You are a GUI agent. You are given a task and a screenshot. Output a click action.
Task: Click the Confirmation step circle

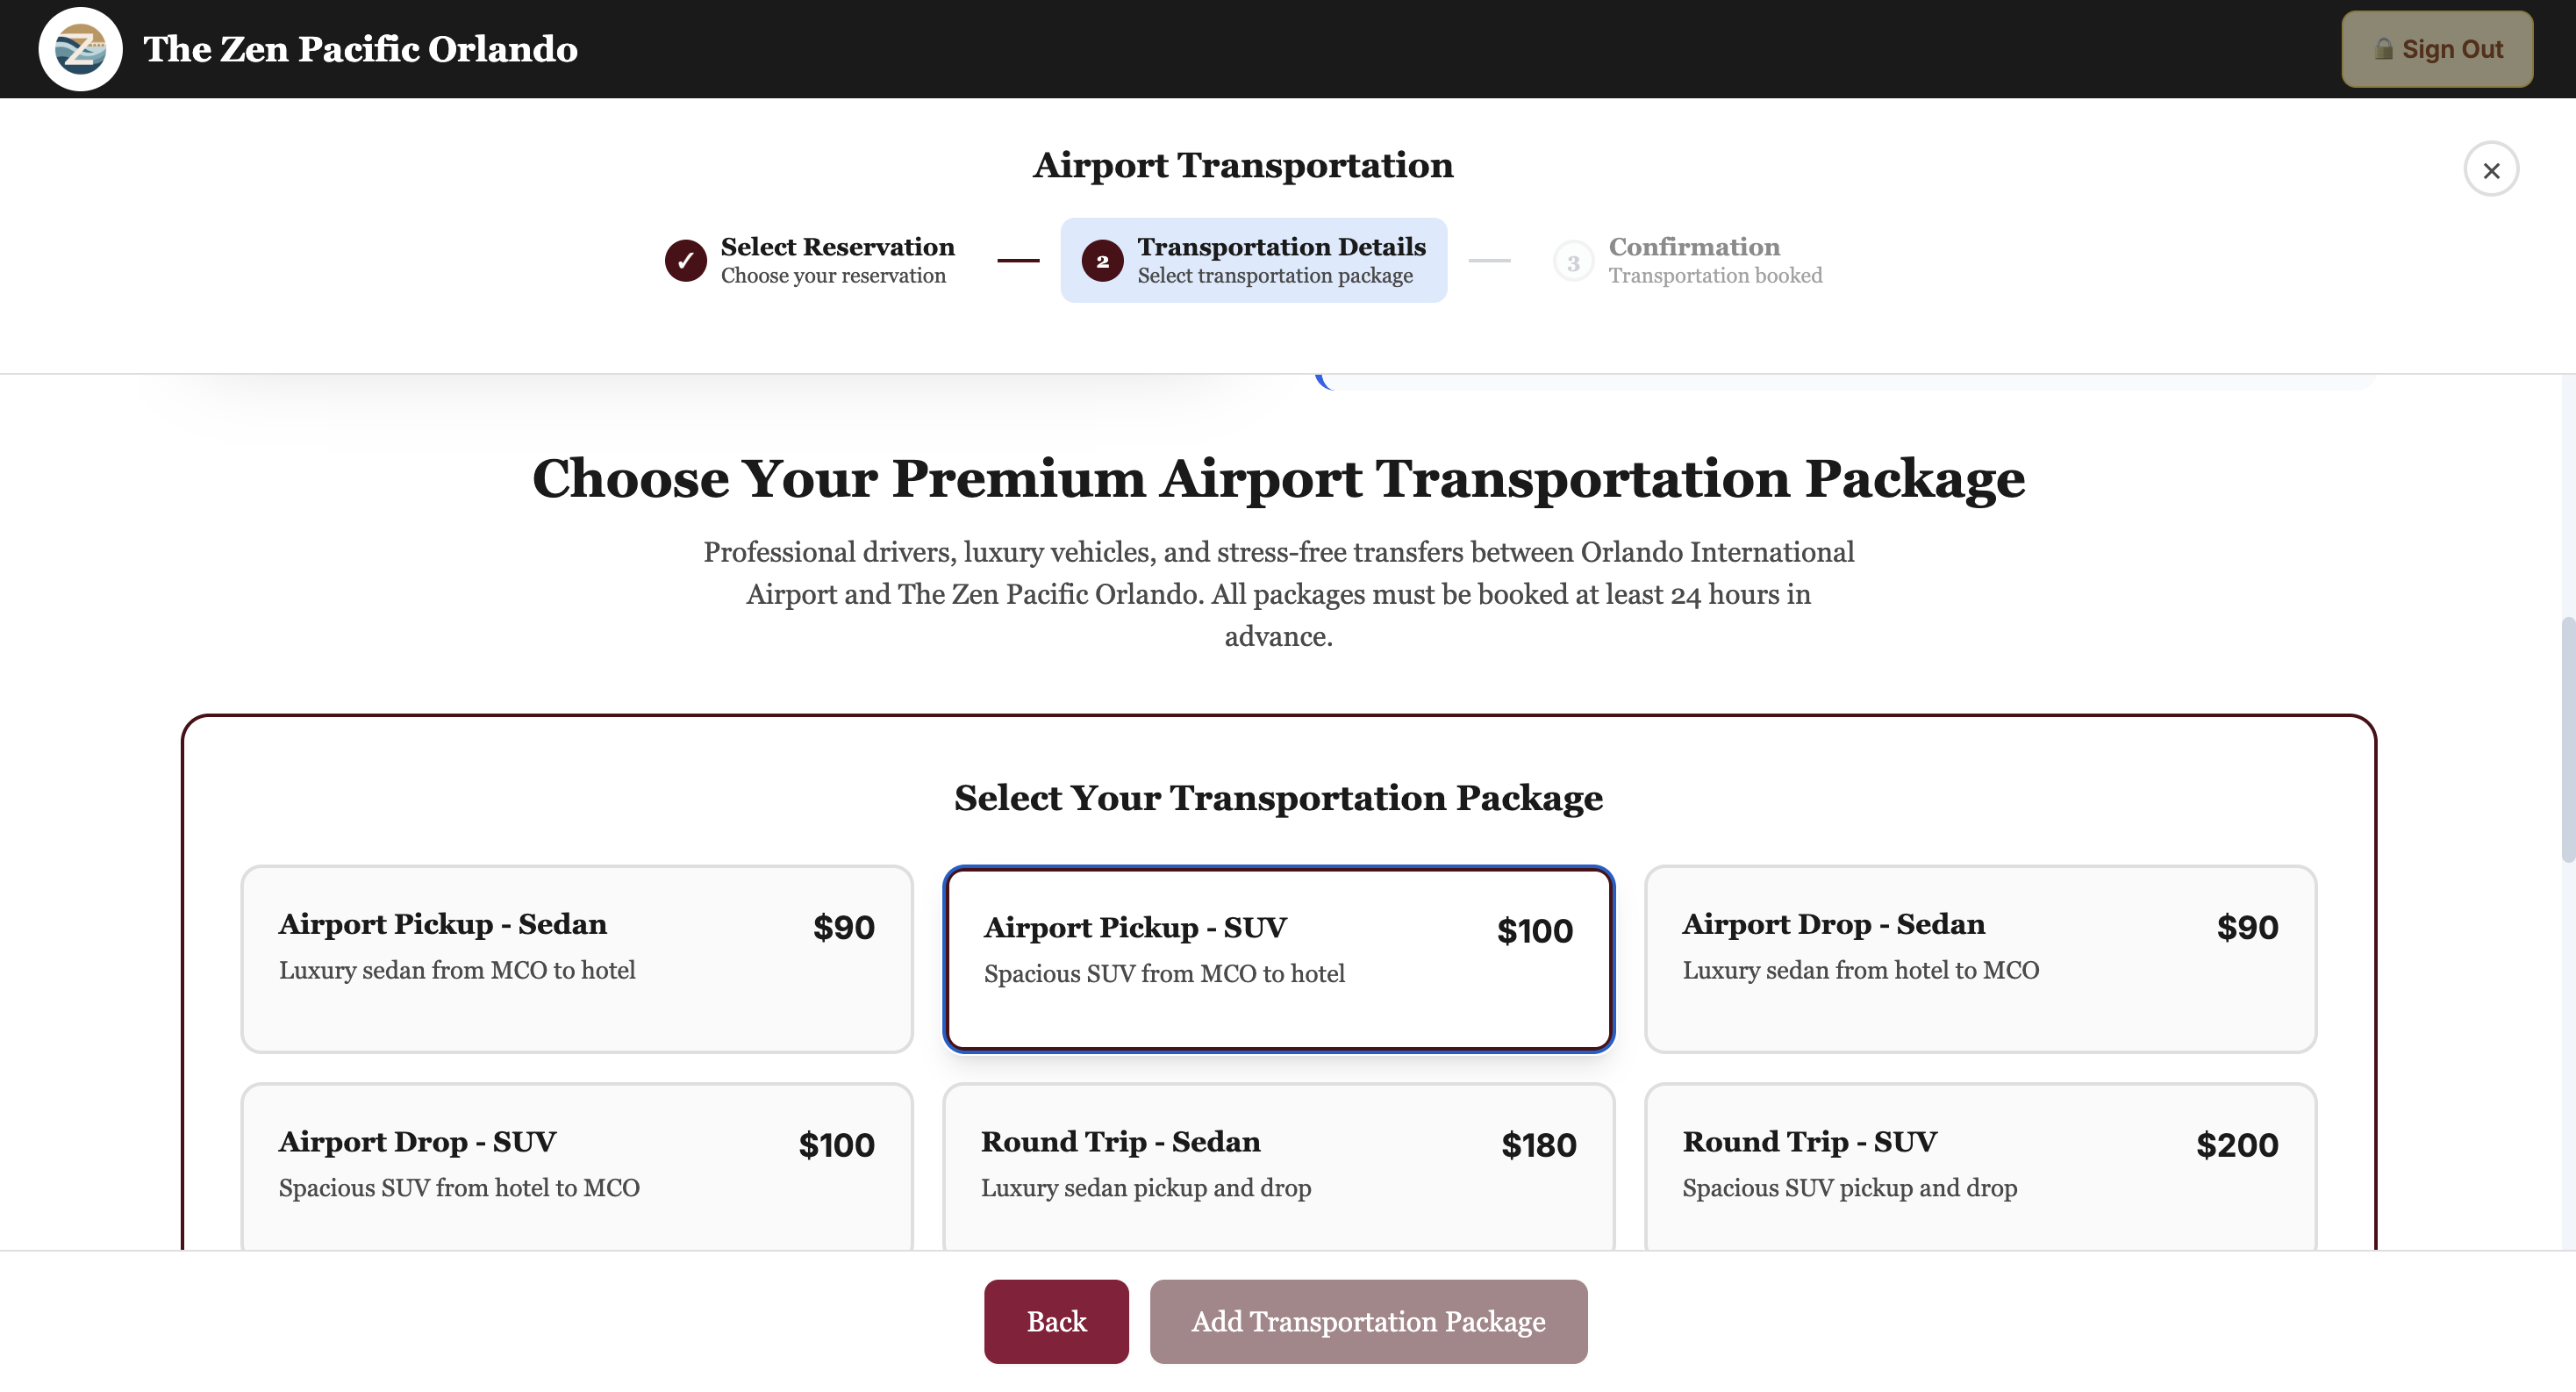click(1573, 262)
